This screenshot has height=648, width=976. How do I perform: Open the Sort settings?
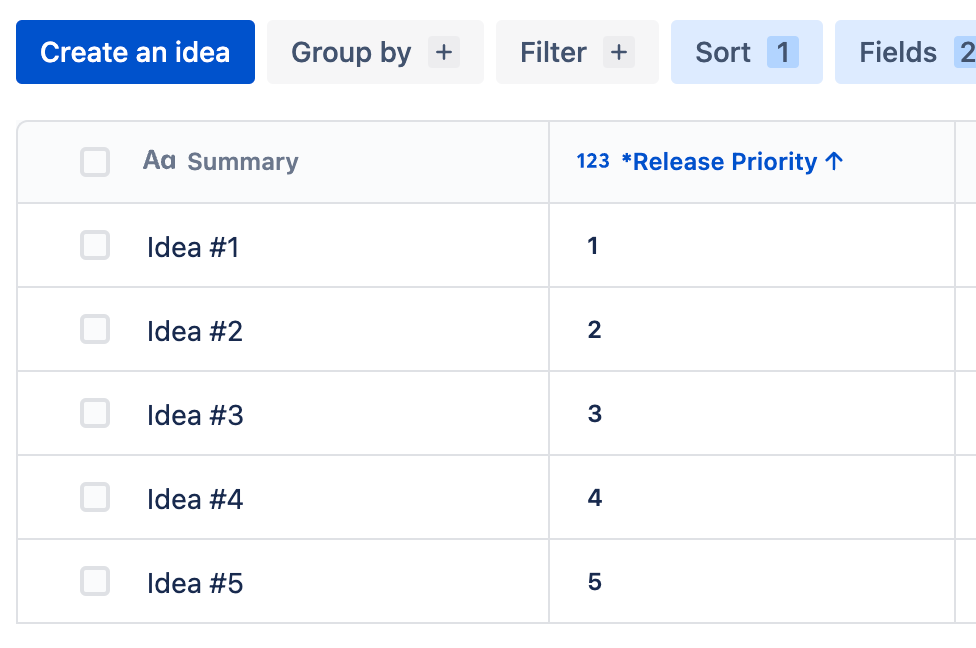(723, 52)
